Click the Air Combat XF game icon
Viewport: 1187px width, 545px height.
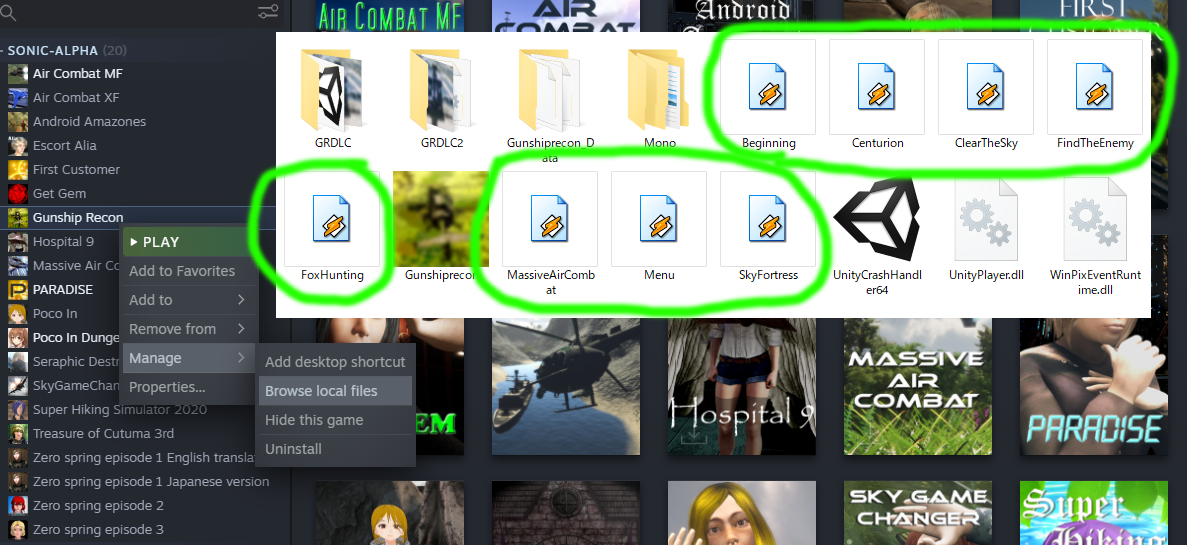coord(18,98)
